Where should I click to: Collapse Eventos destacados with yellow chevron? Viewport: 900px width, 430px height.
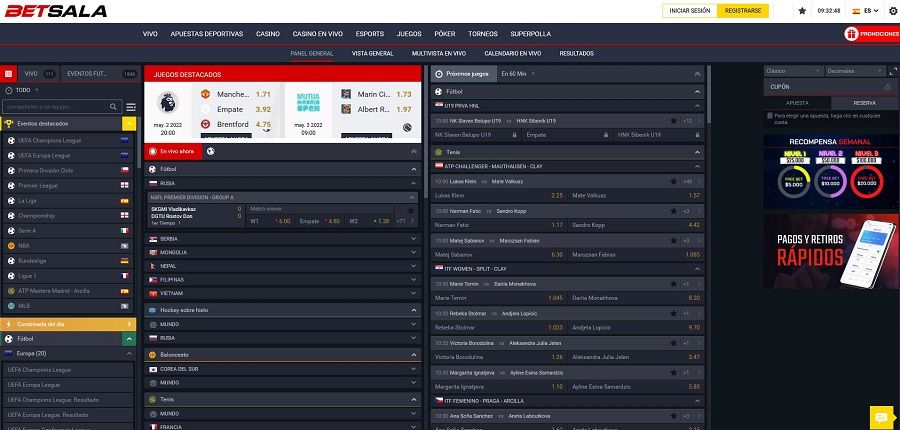point(129,123)
